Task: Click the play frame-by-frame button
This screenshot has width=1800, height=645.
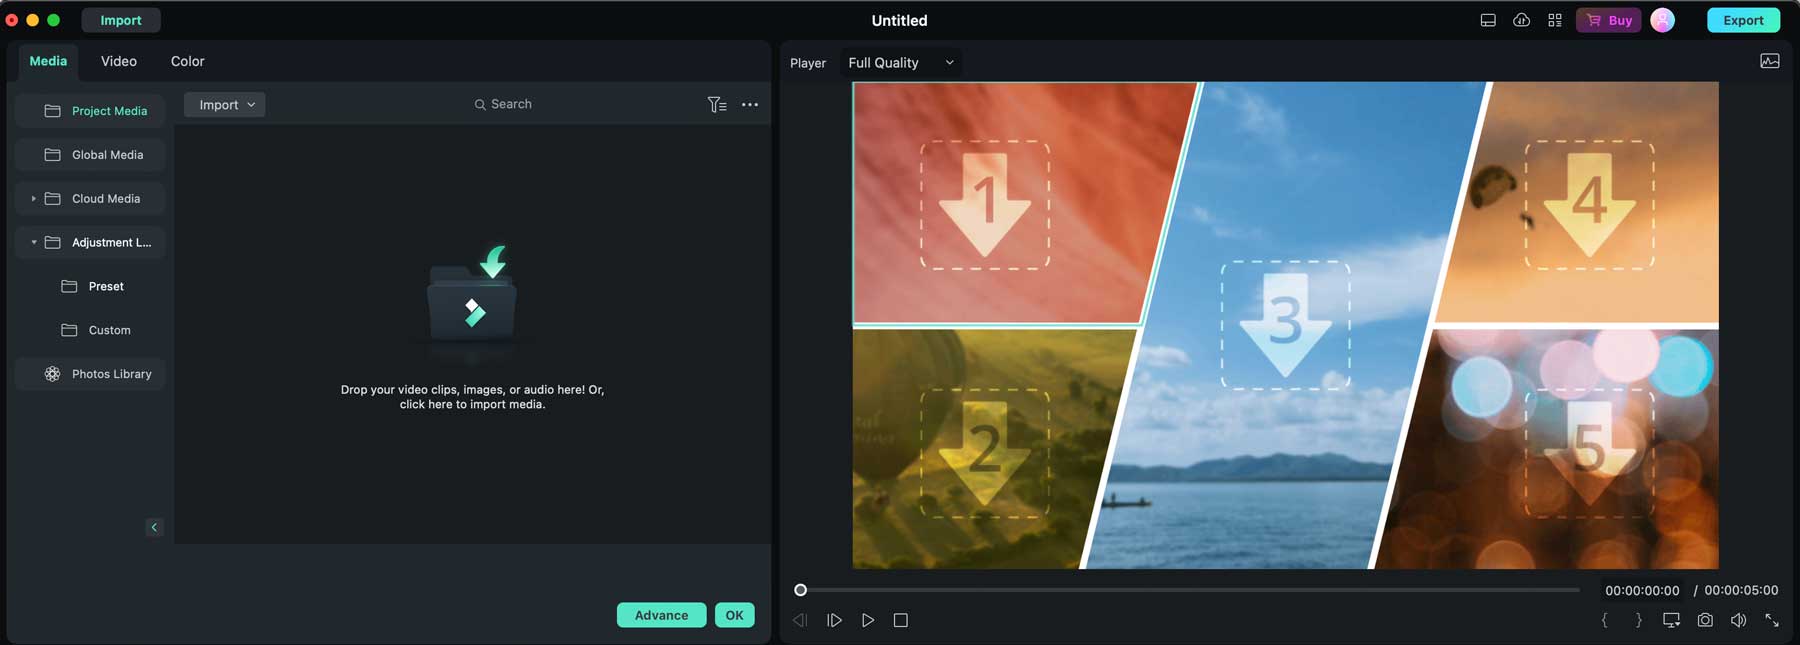Action: [834, 620]
